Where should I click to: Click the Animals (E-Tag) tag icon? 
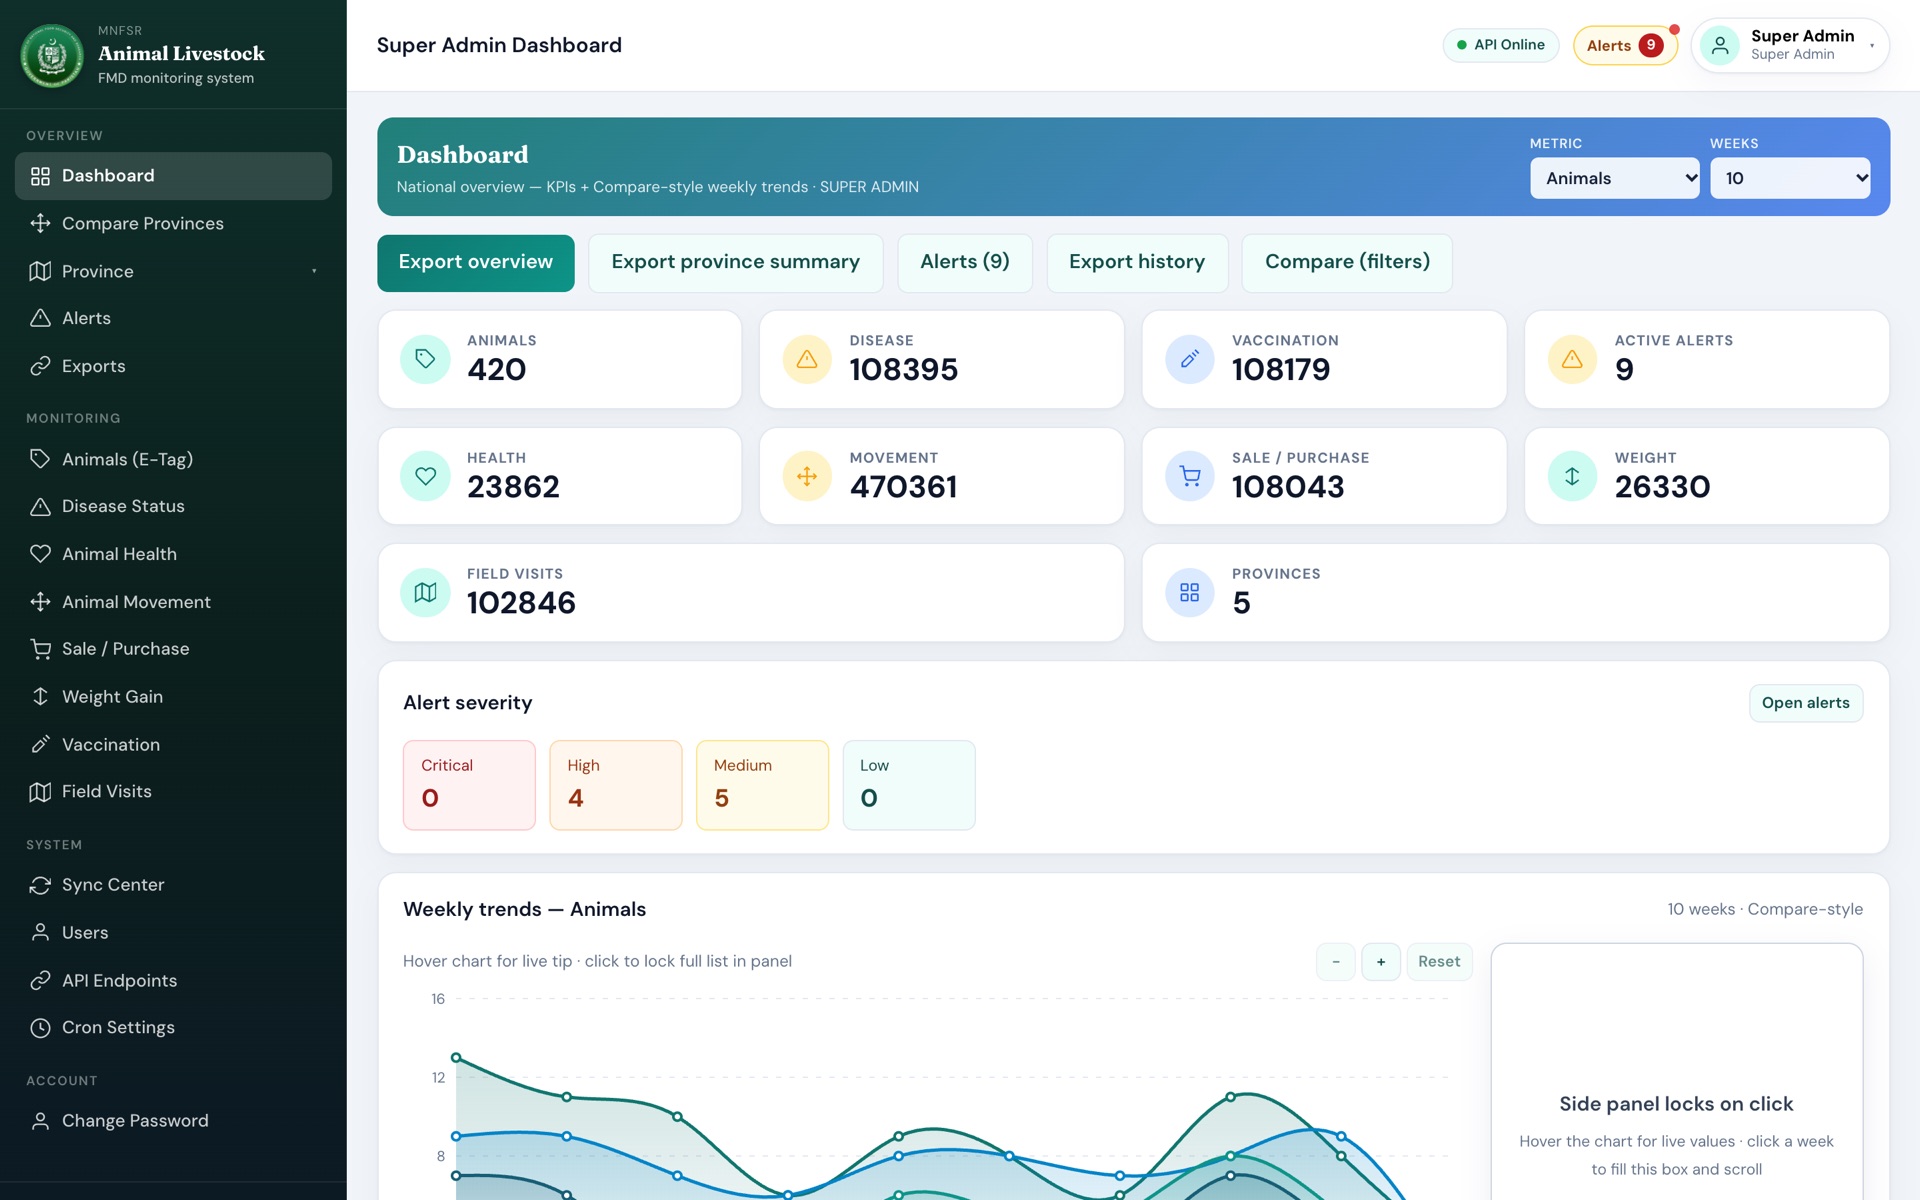tap(40, 459)
